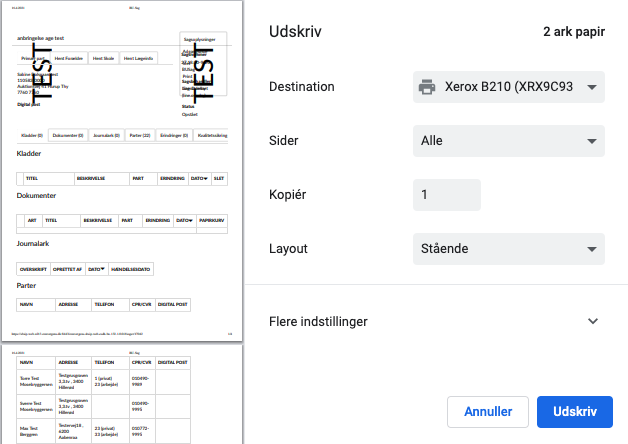The height and width of the screenshot is (444, 628).
Task: Open the Destination printer dropdown
Action: (509, 87)
